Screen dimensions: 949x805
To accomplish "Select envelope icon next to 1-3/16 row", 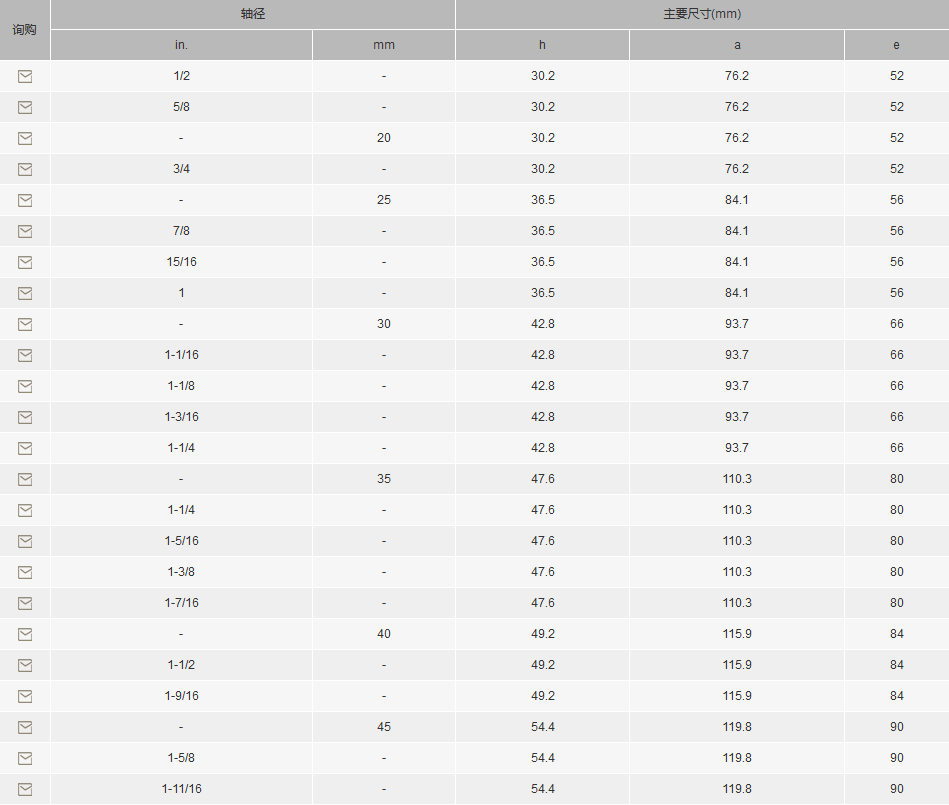I will (x=25, y=417).
